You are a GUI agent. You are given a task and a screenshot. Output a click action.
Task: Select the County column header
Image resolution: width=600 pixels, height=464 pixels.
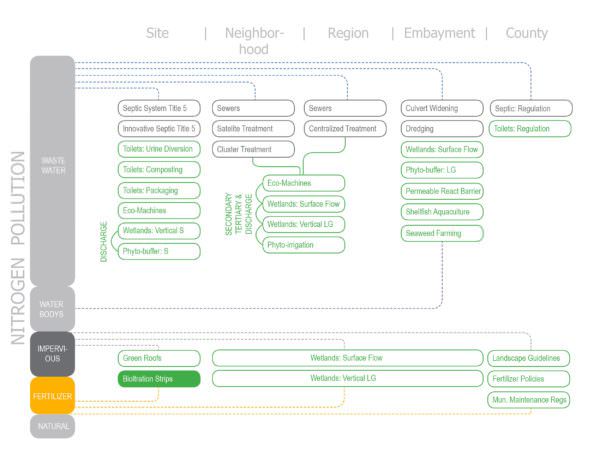(x=526, y=33)
